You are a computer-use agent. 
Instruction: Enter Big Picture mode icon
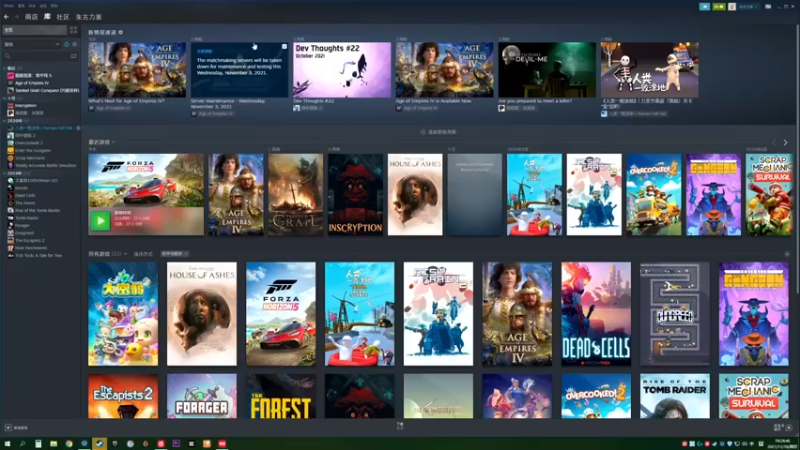pyautogui.click(x=768, y=7)
